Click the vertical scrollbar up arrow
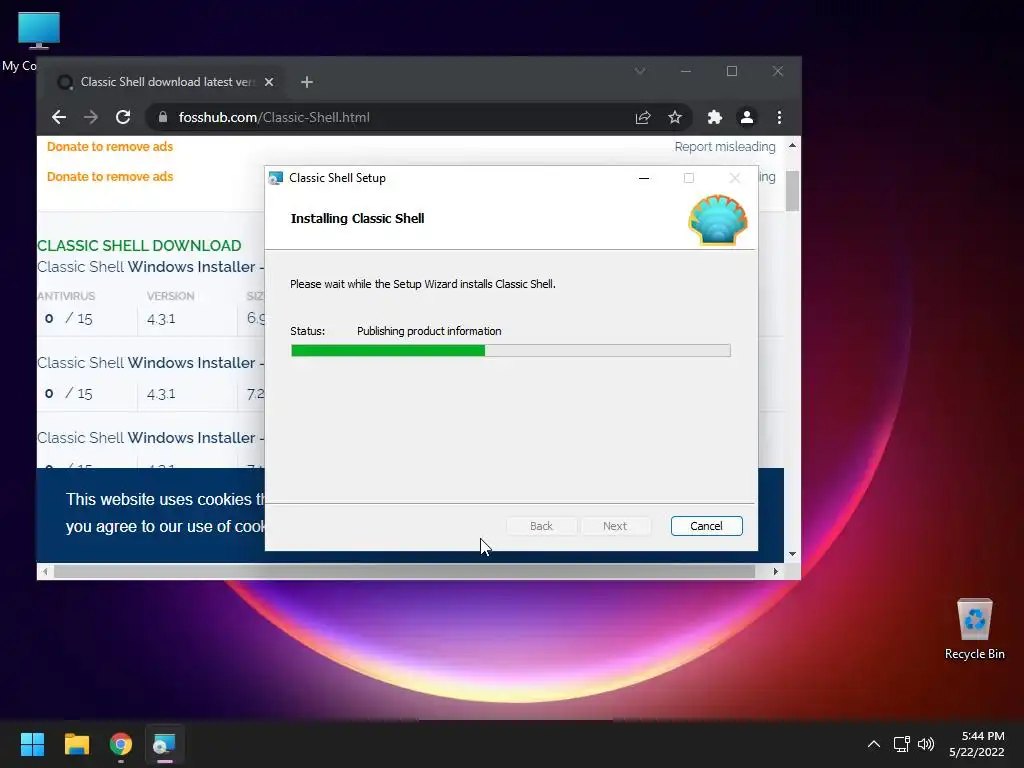This screenshot has height=768, width=1024. coord(792,146)
